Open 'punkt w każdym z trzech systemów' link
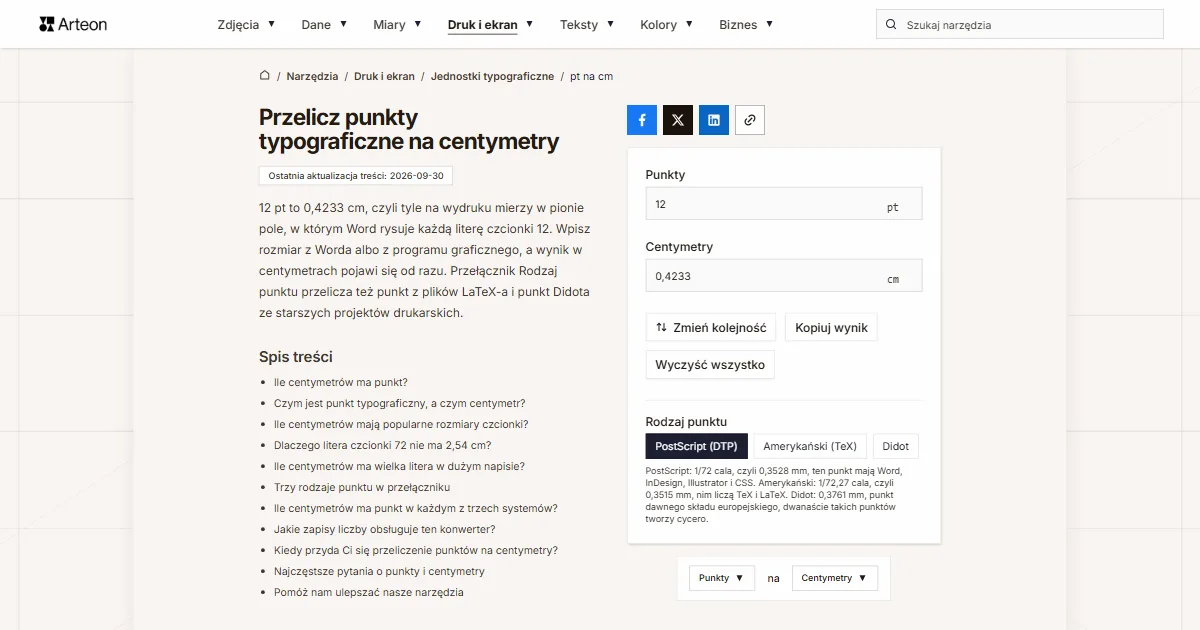1200x630 pixels. pyautogui.click(x=416, y=508)
